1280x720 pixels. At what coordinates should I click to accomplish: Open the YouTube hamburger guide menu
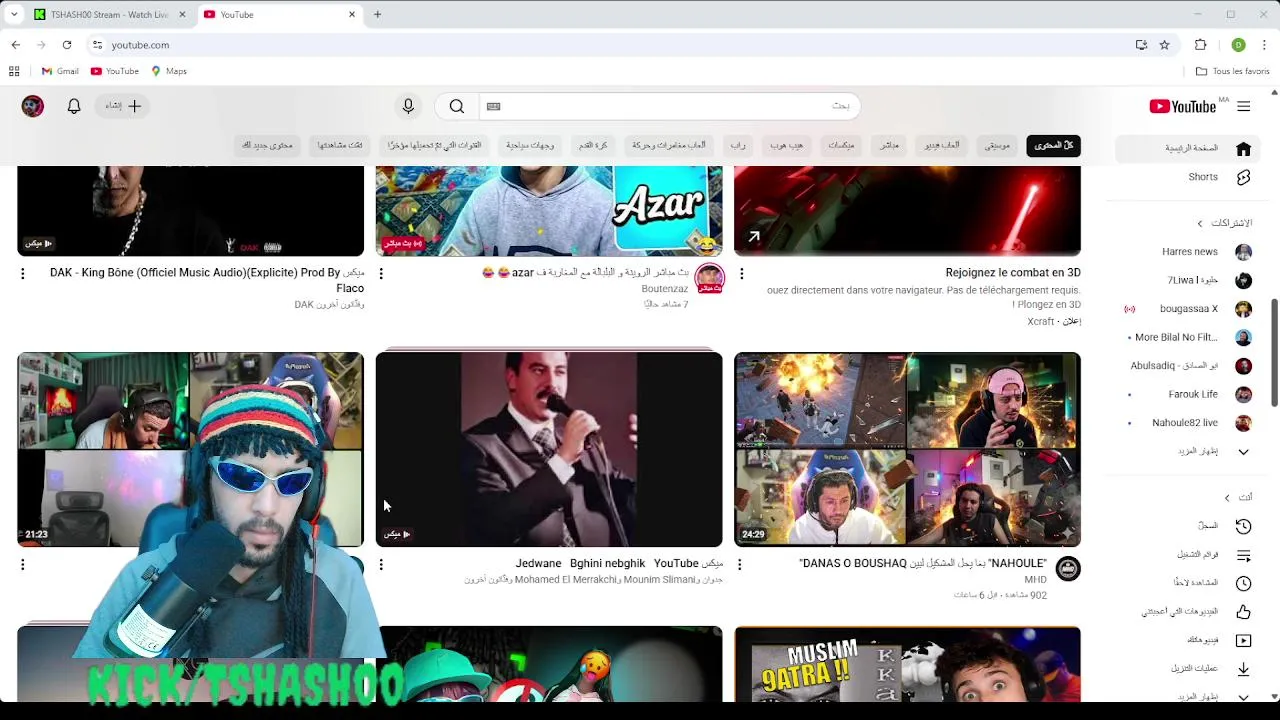[x=1243, y=106]
